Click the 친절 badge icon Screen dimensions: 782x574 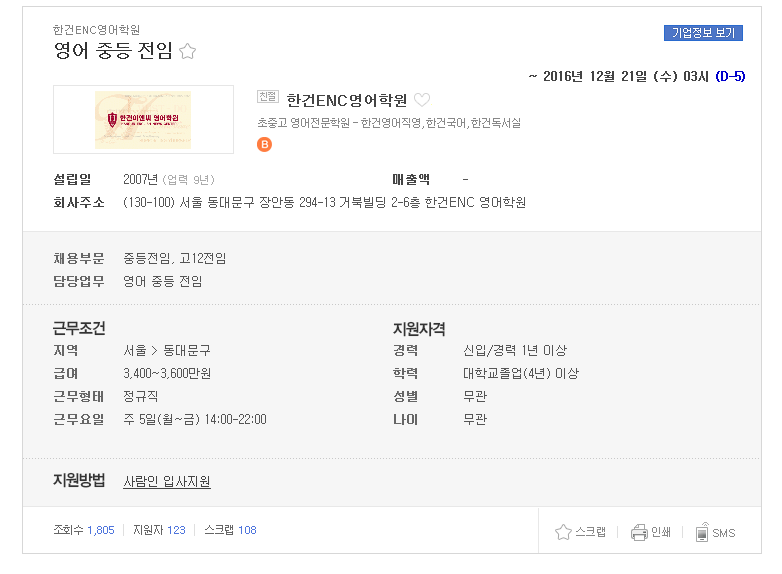268,96
